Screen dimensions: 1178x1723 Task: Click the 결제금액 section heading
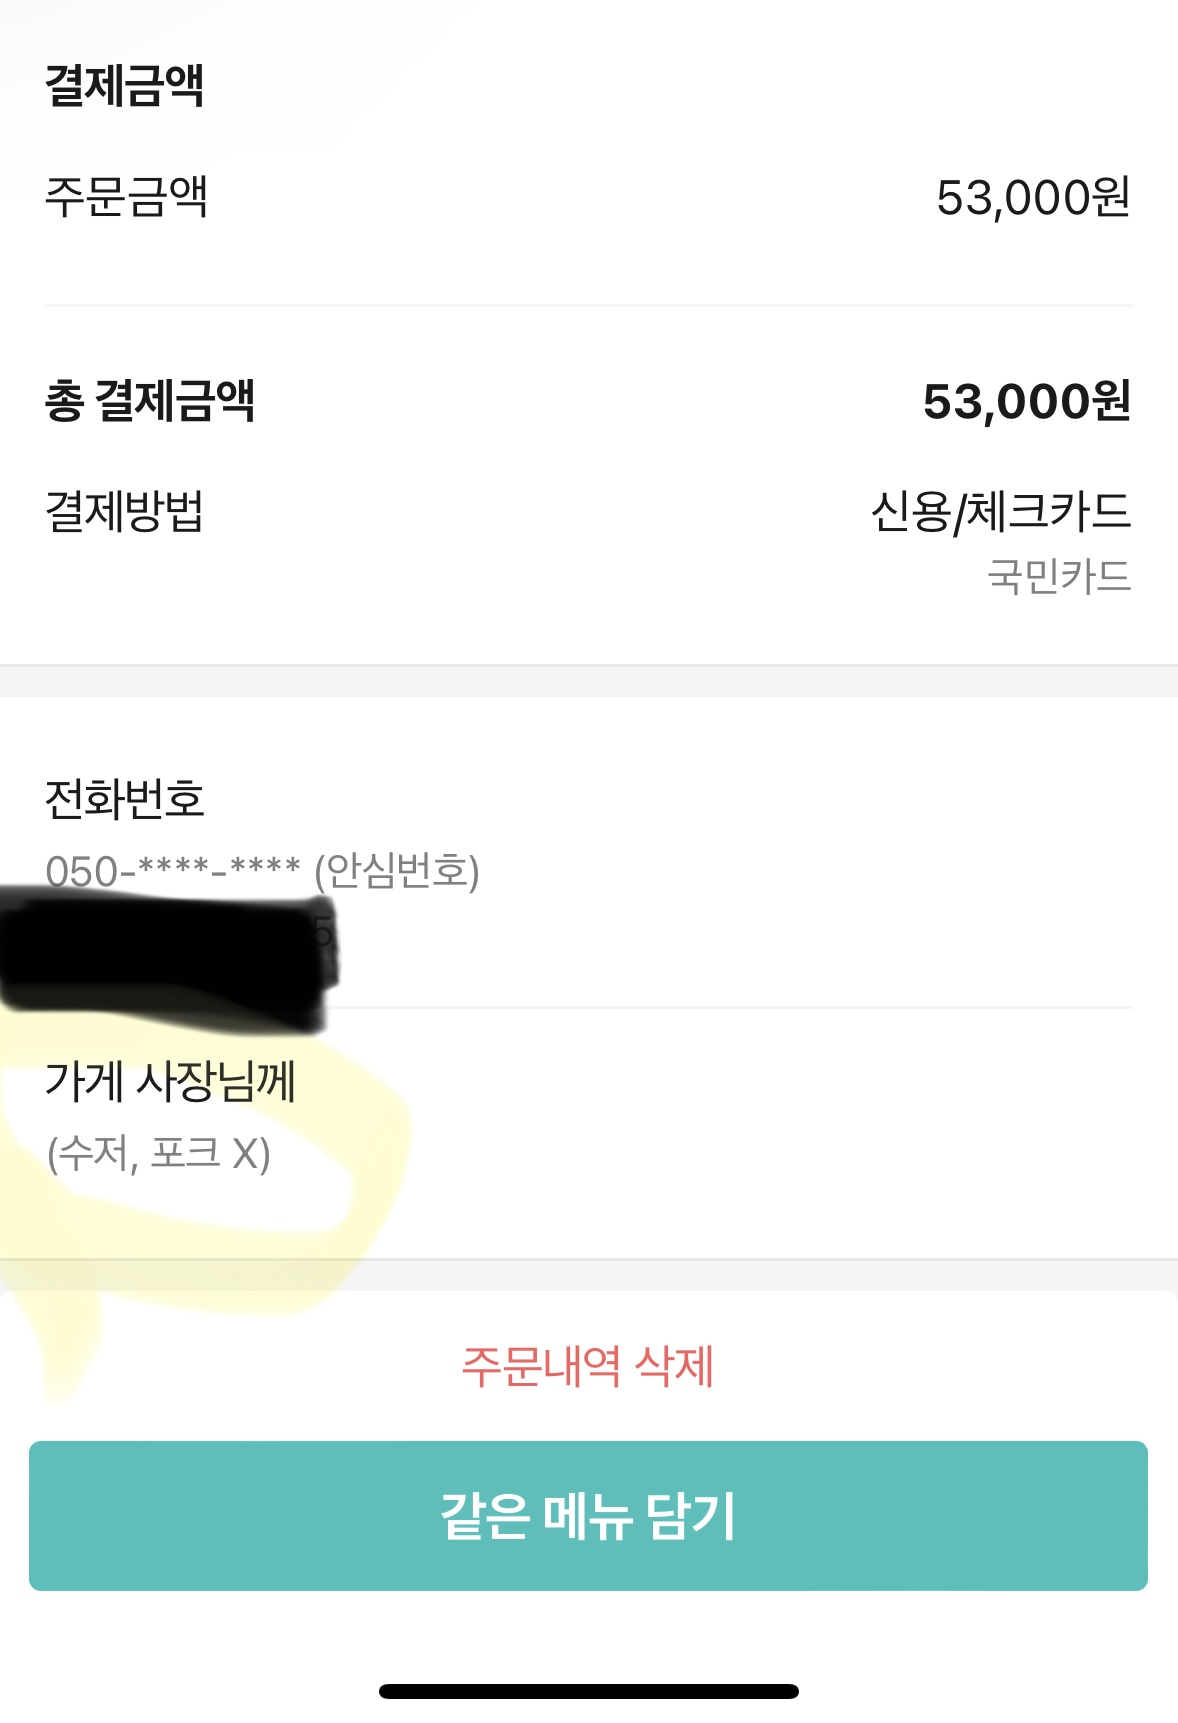tap(125, 84)
